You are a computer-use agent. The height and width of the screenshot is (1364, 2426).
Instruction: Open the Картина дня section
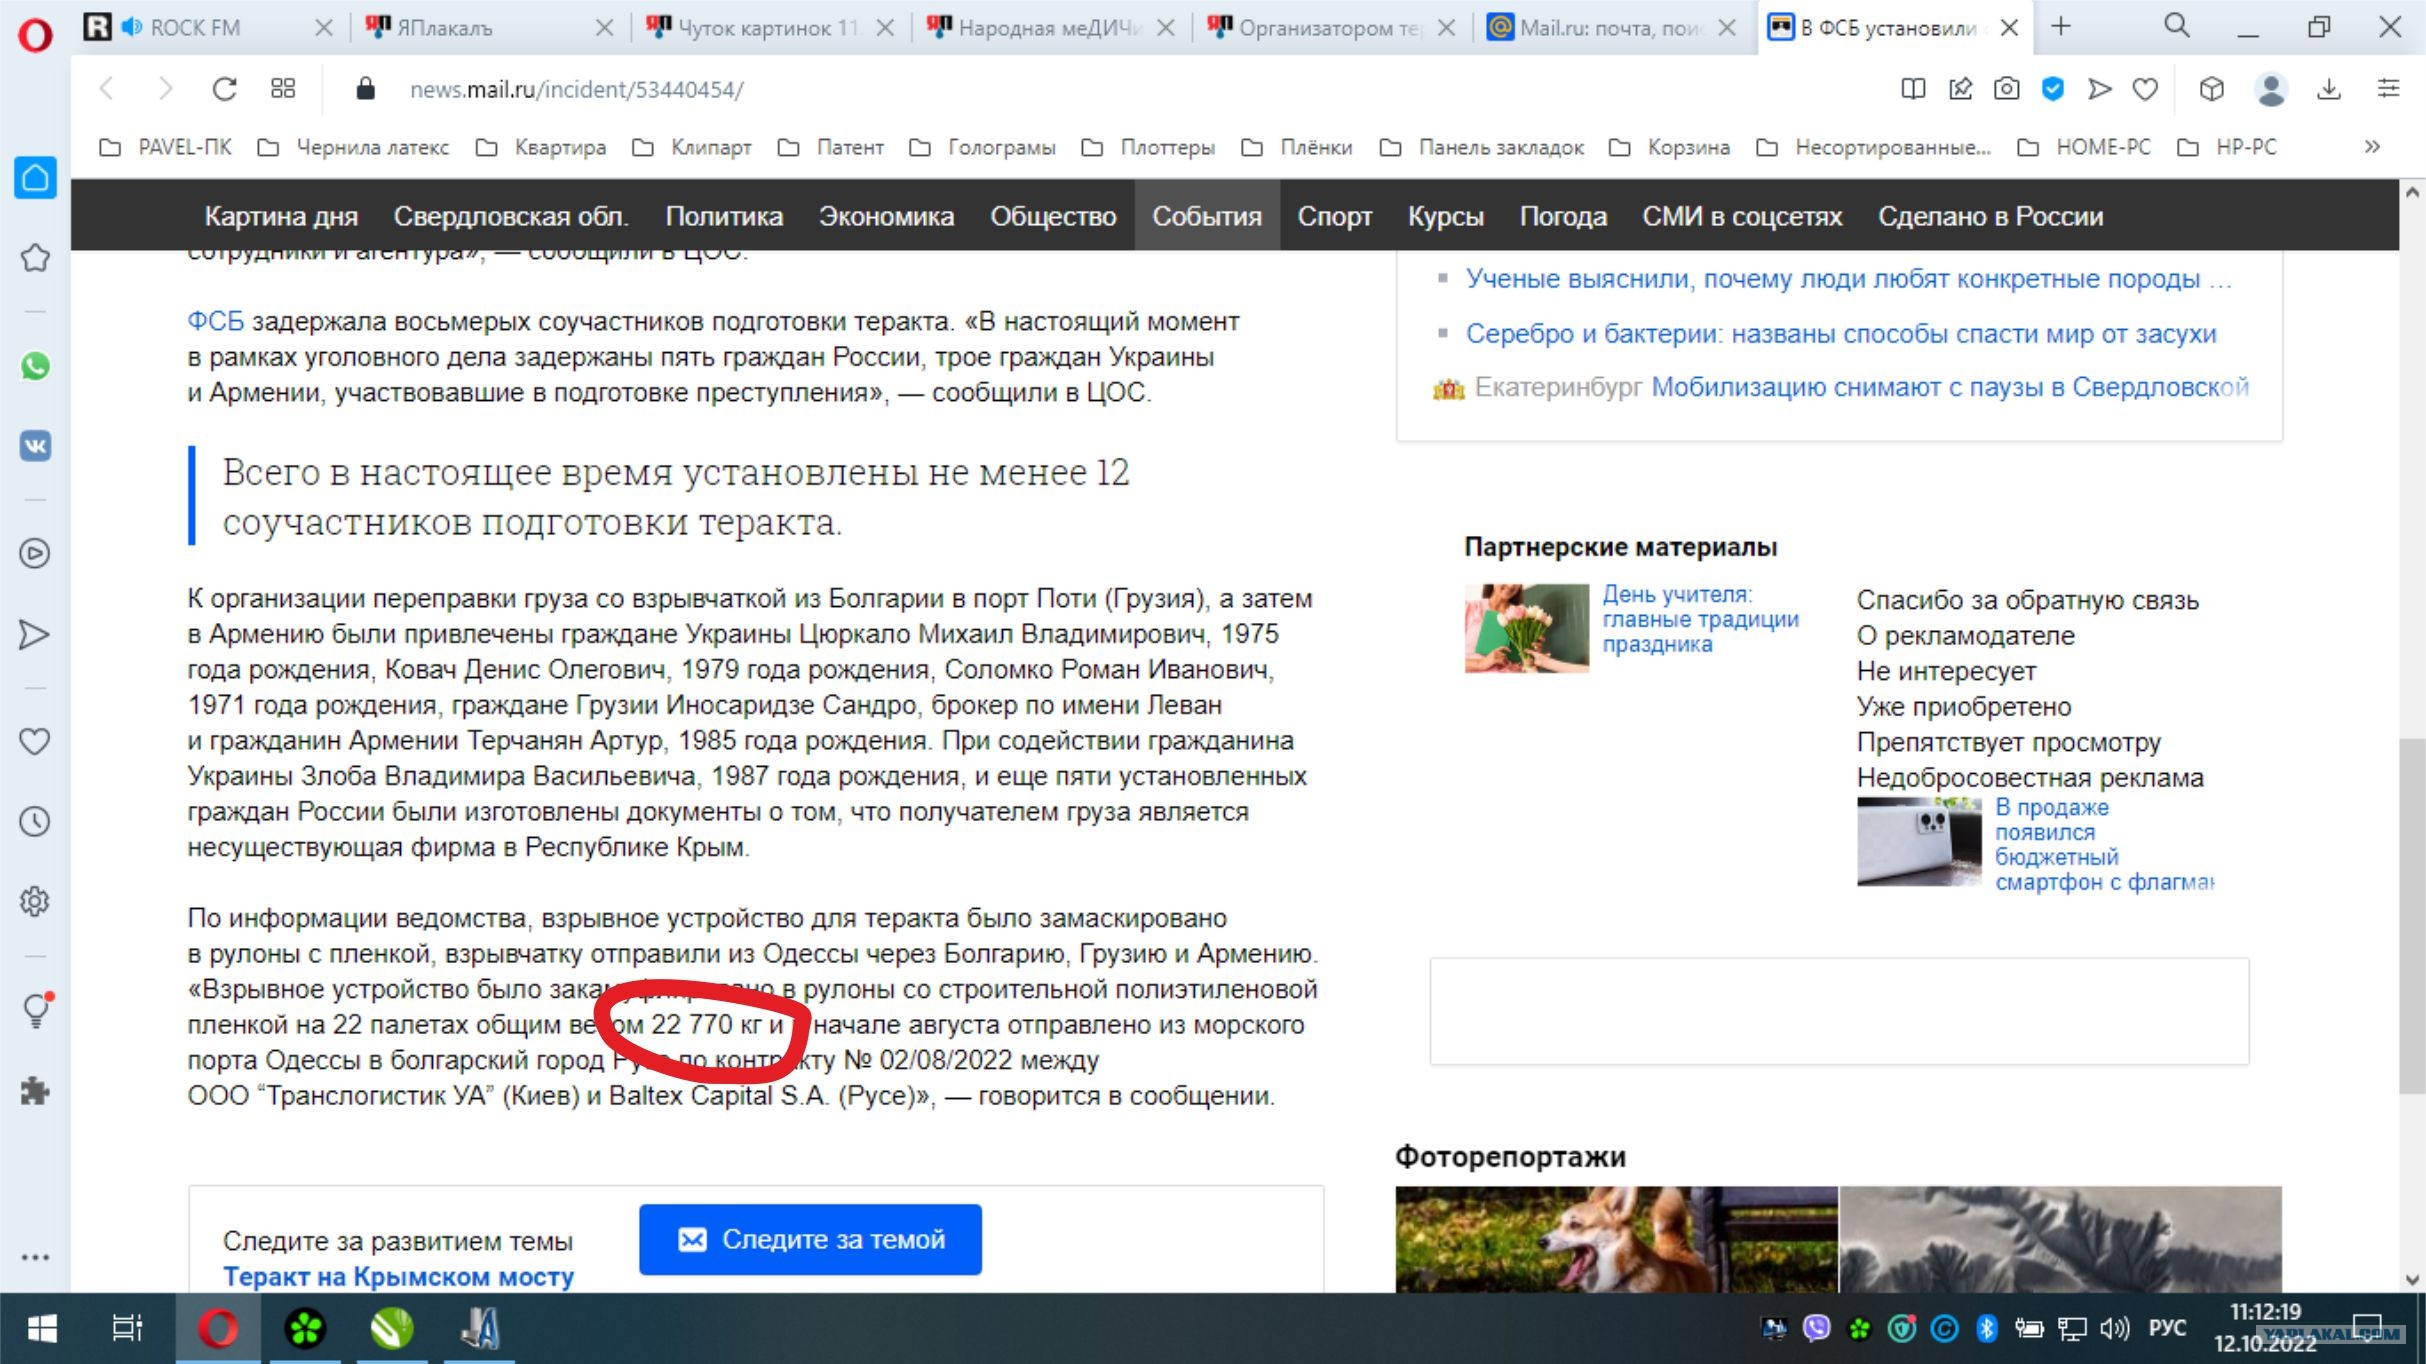[x=281, y=216]
